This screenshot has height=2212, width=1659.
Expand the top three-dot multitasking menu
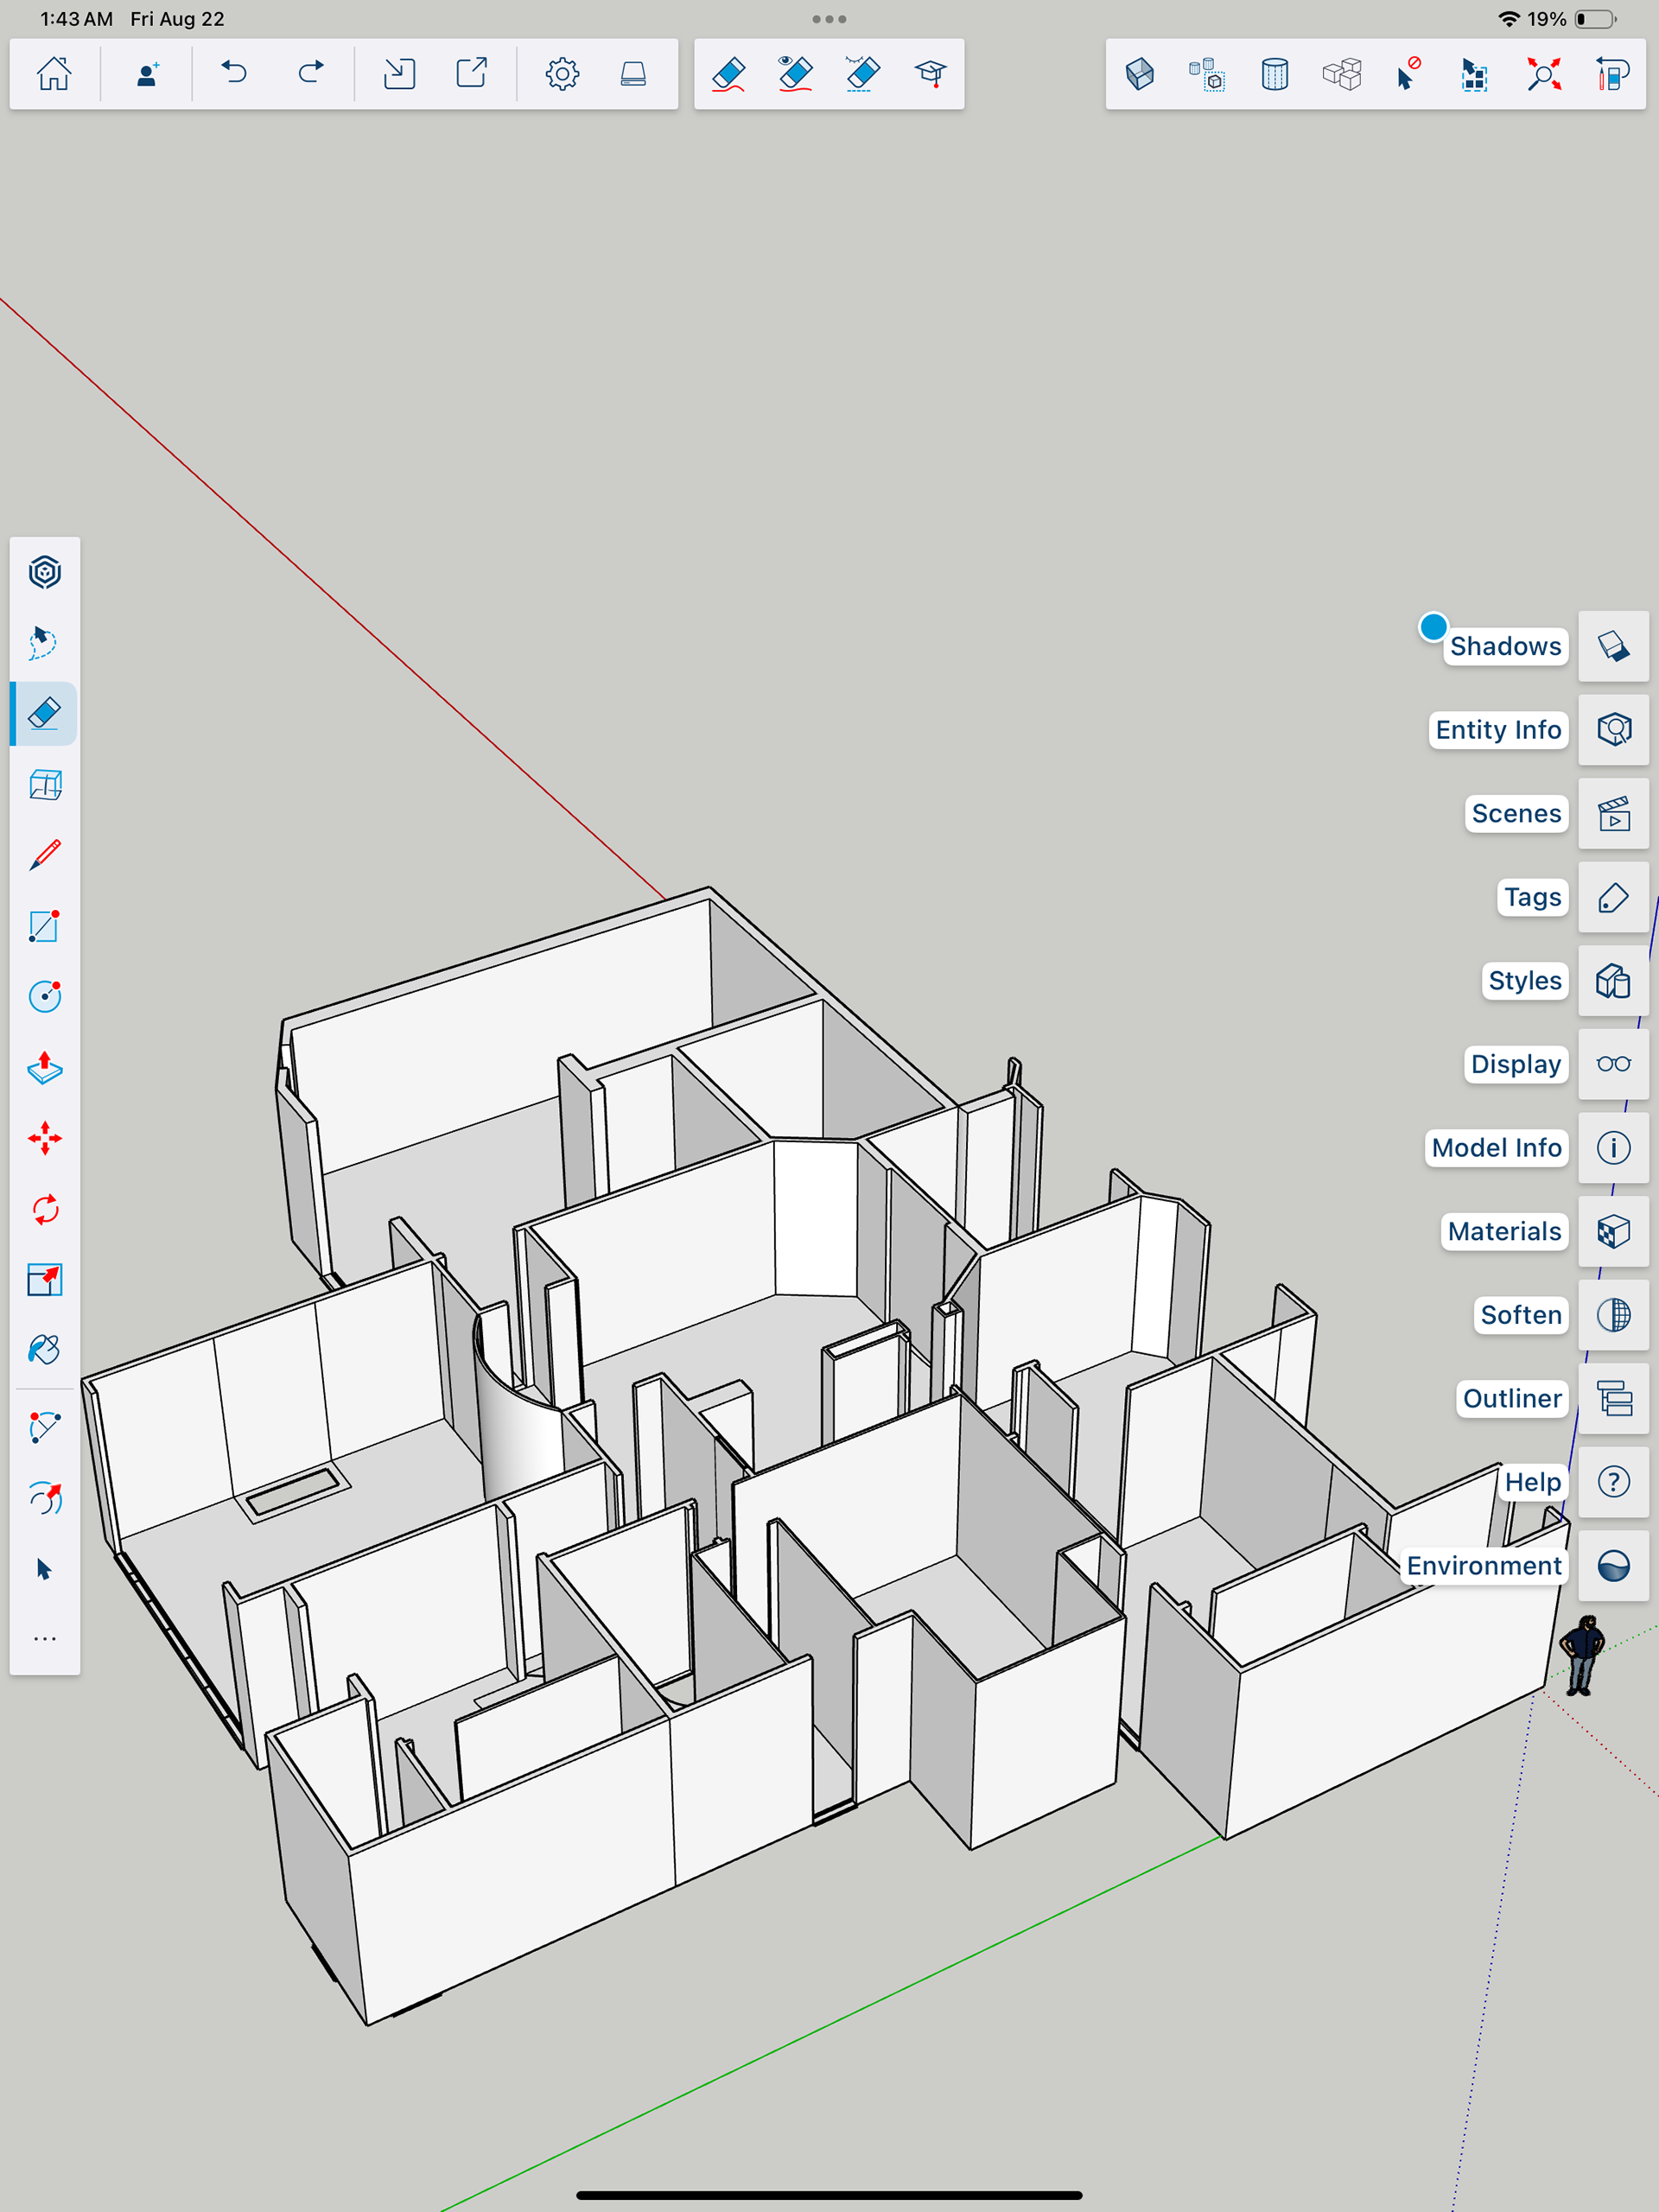click(829, 19)
